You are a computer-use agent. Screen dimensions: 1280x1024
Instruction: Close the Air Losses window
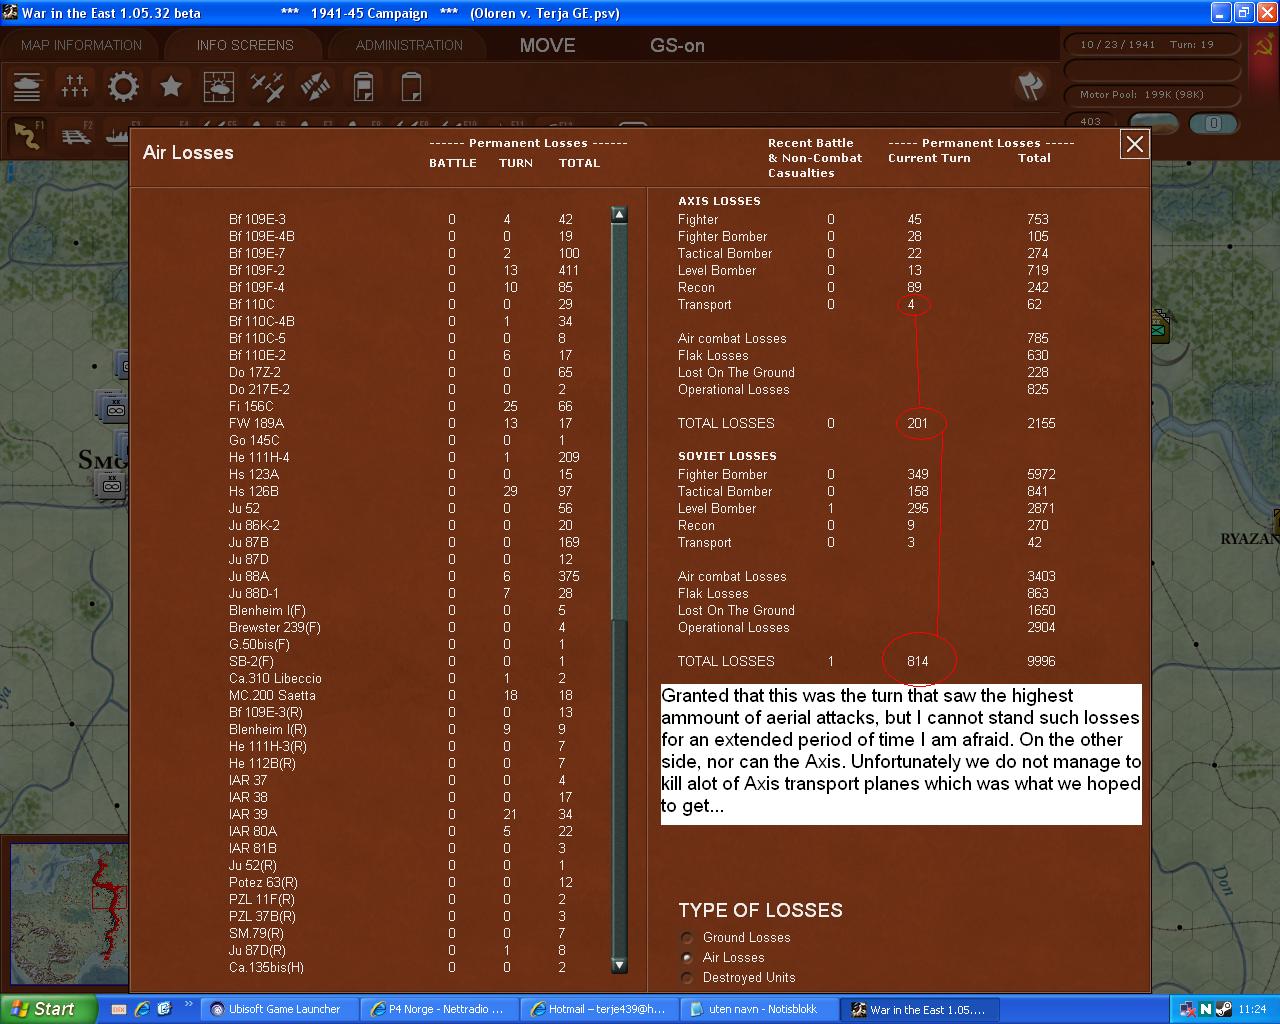point(1135,145)
